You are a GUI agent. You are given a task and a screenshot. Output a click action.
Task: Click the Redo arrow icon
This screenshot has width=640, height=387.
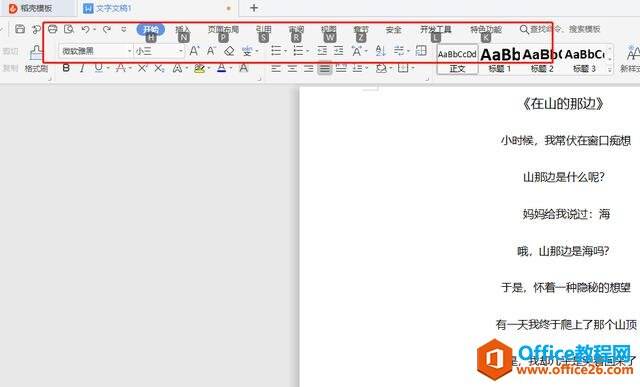pos(107,29)
